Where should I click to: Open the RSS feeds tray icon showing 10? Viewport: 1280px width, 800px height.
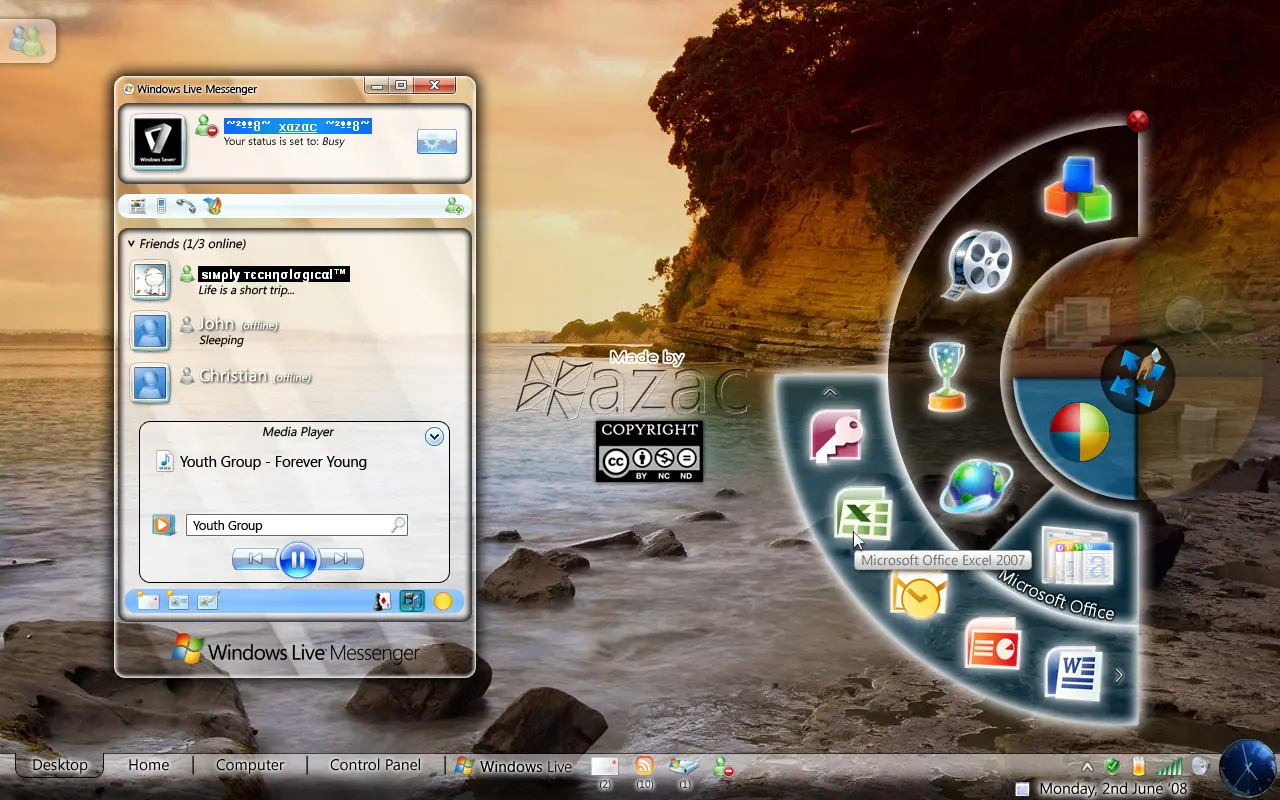643,765
